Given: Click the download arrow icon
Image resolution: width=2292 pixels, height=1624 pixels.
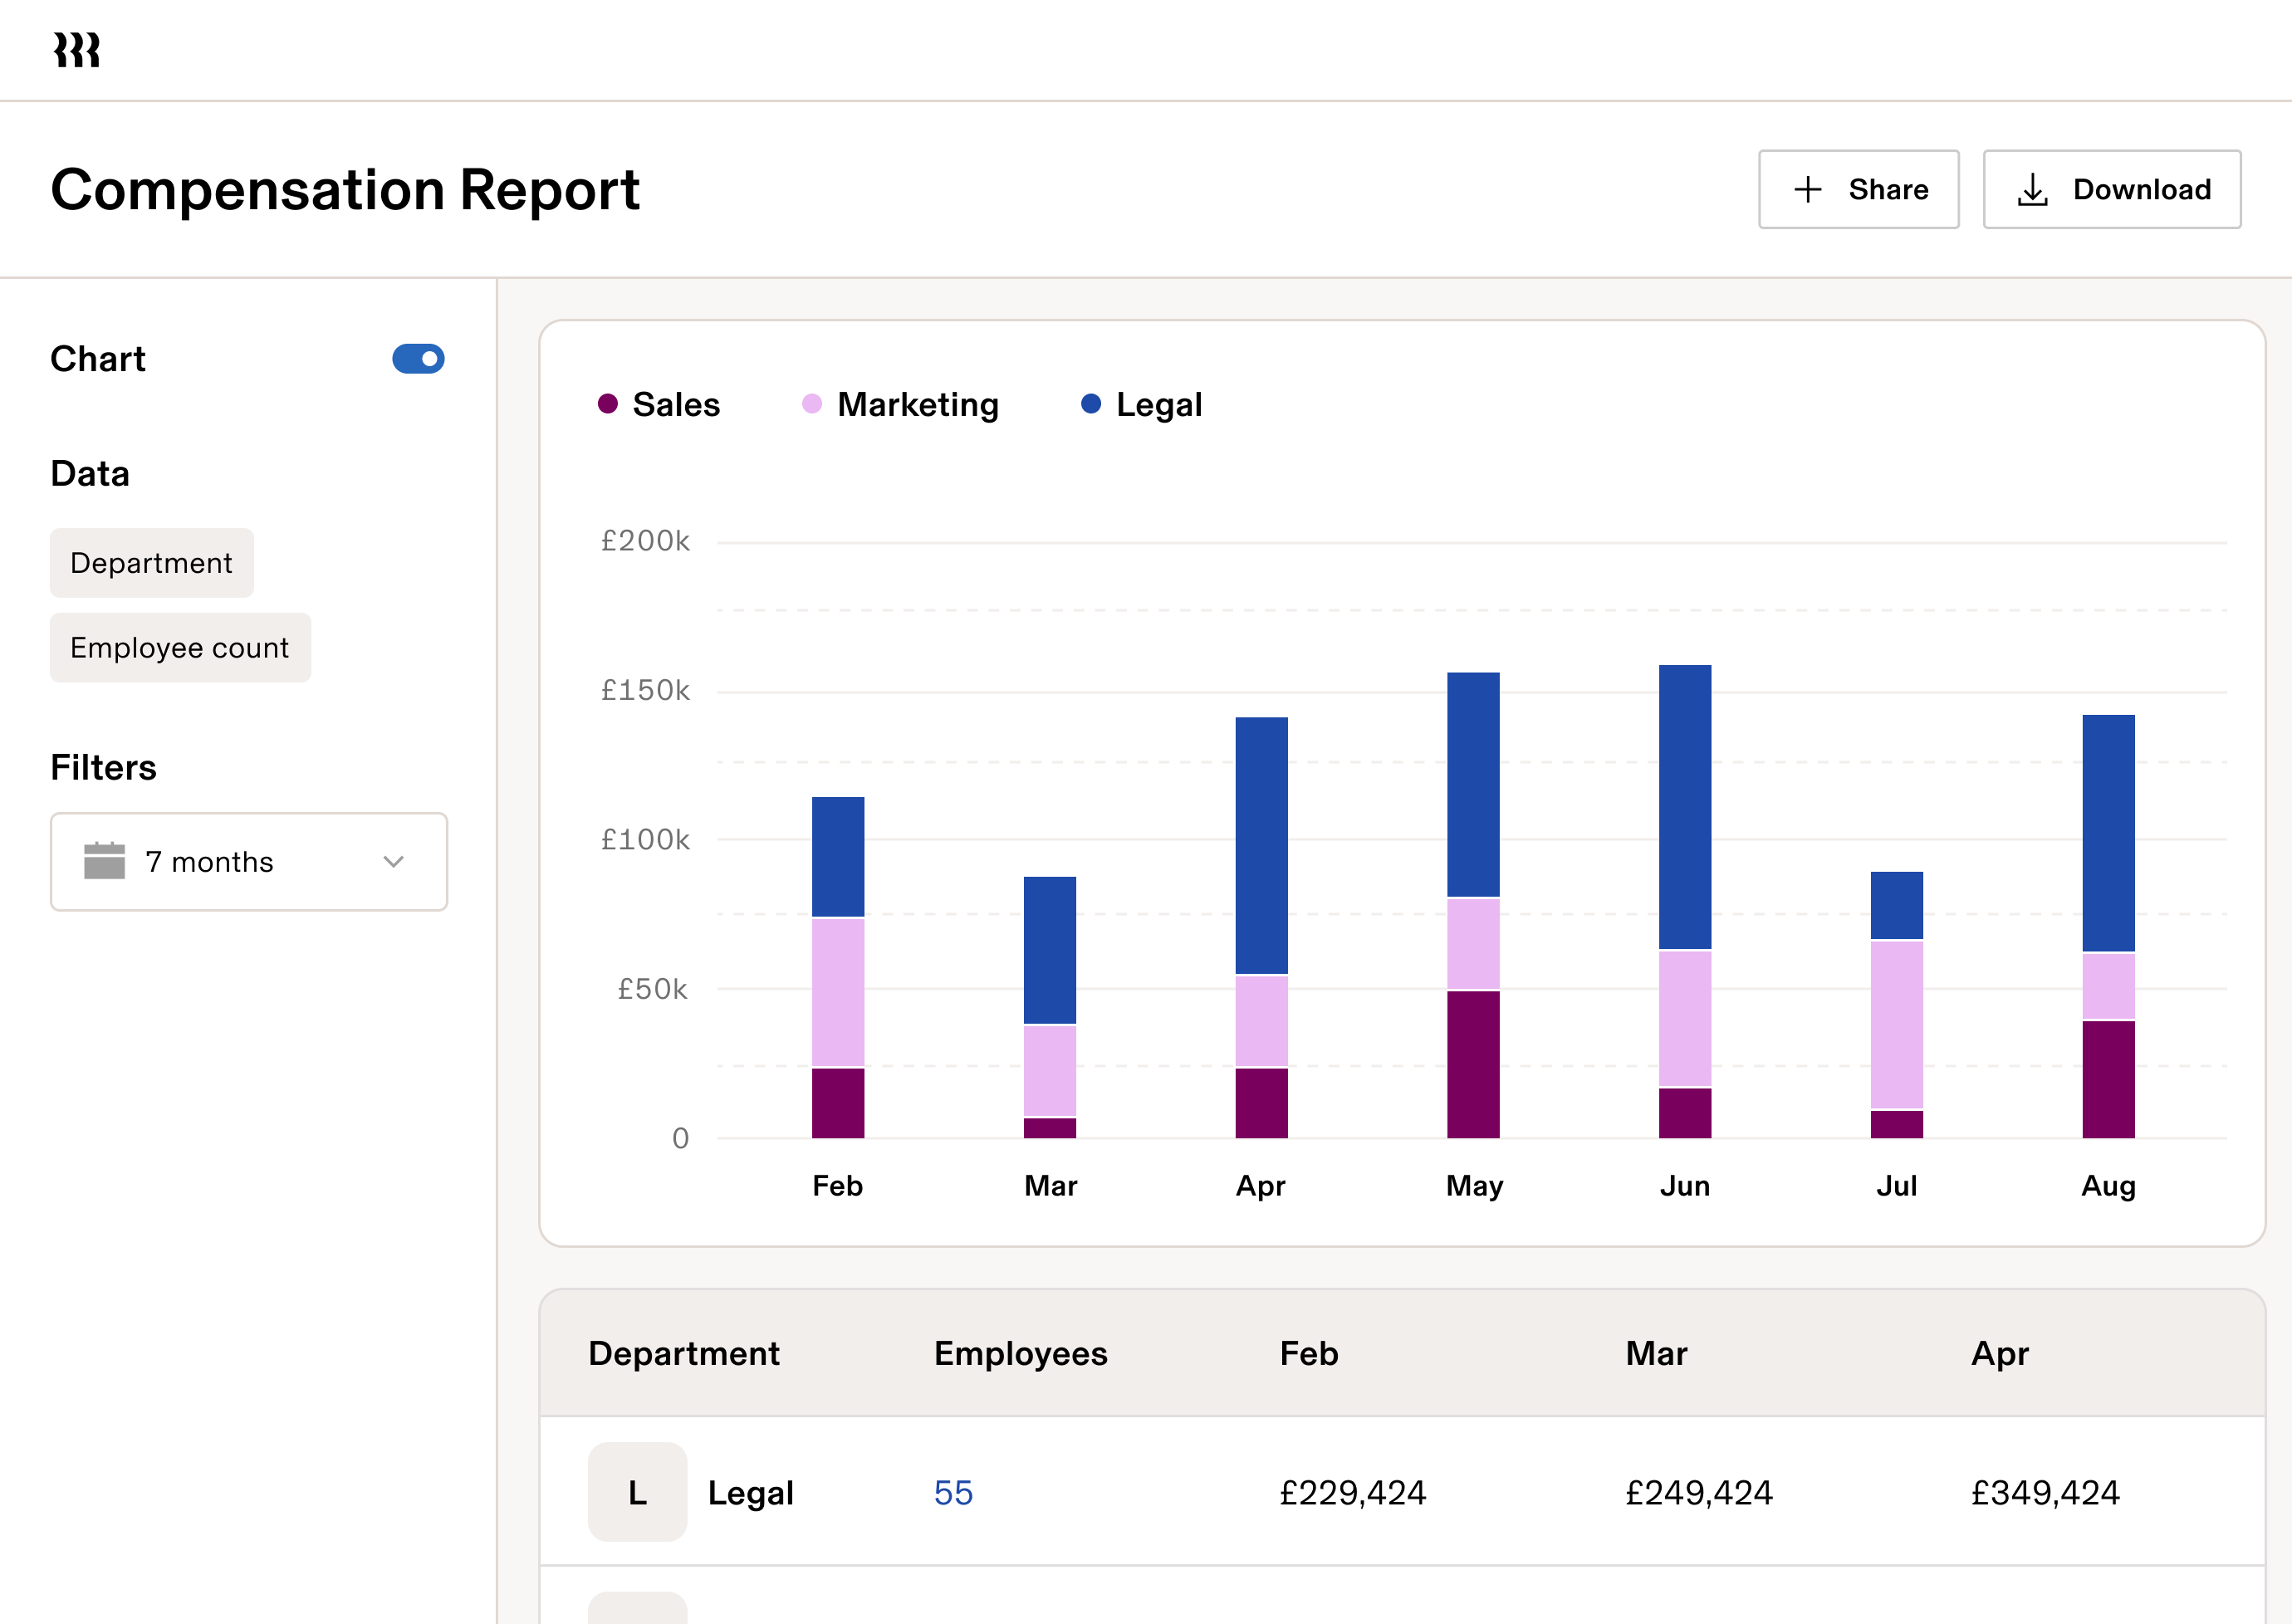Looking at the screenshot, I should 2033,189.
